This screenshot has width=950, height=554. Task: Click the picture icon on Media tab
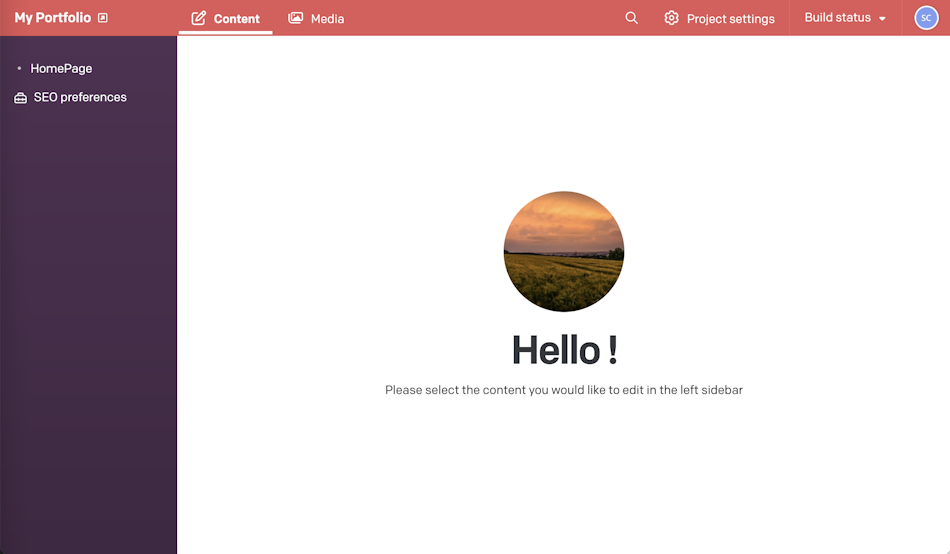coord(296,18)
